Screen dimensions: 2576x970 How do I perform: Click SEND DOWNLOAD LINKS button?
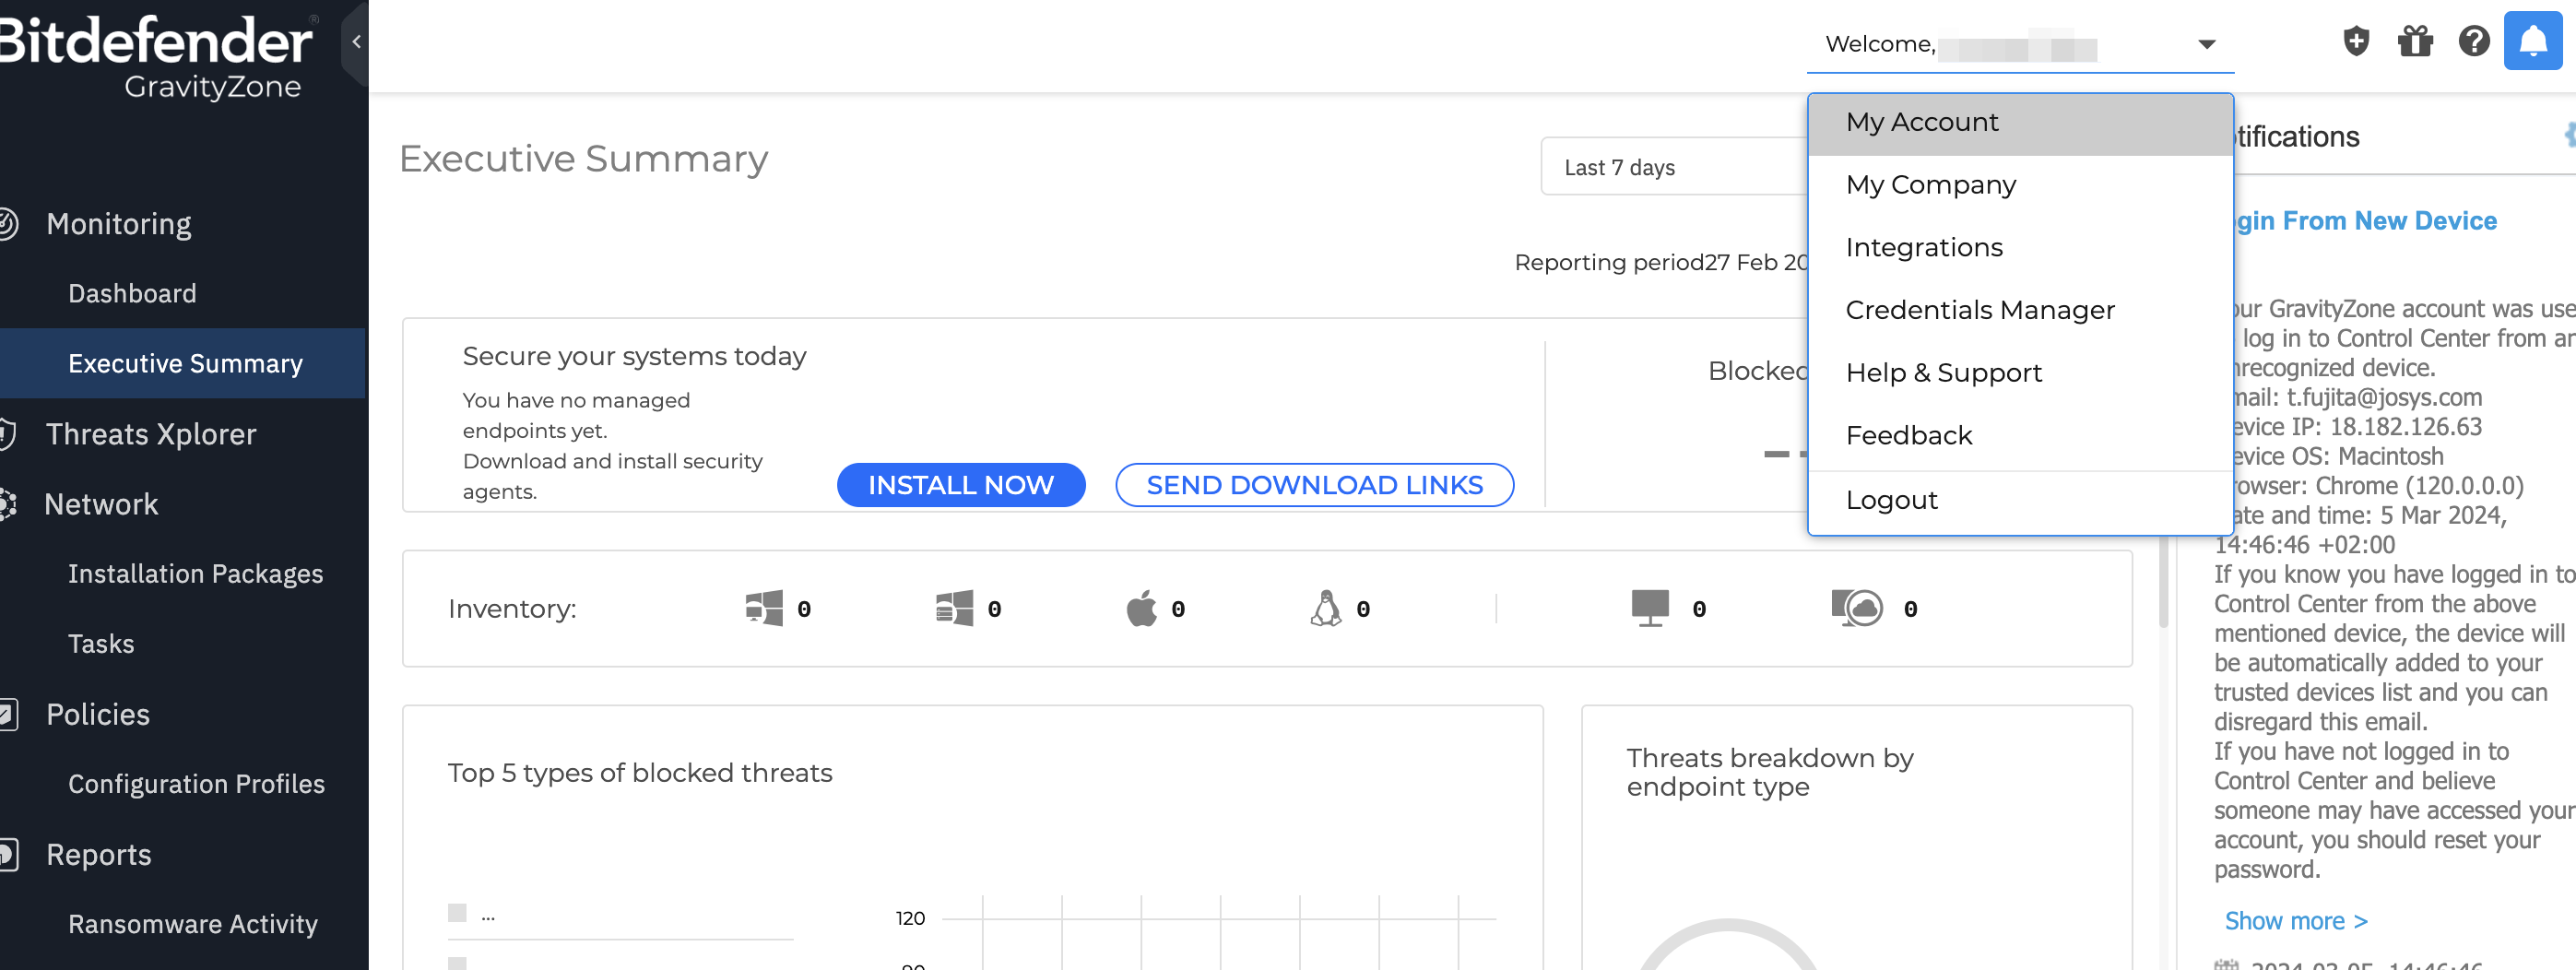click(1313, 485)
